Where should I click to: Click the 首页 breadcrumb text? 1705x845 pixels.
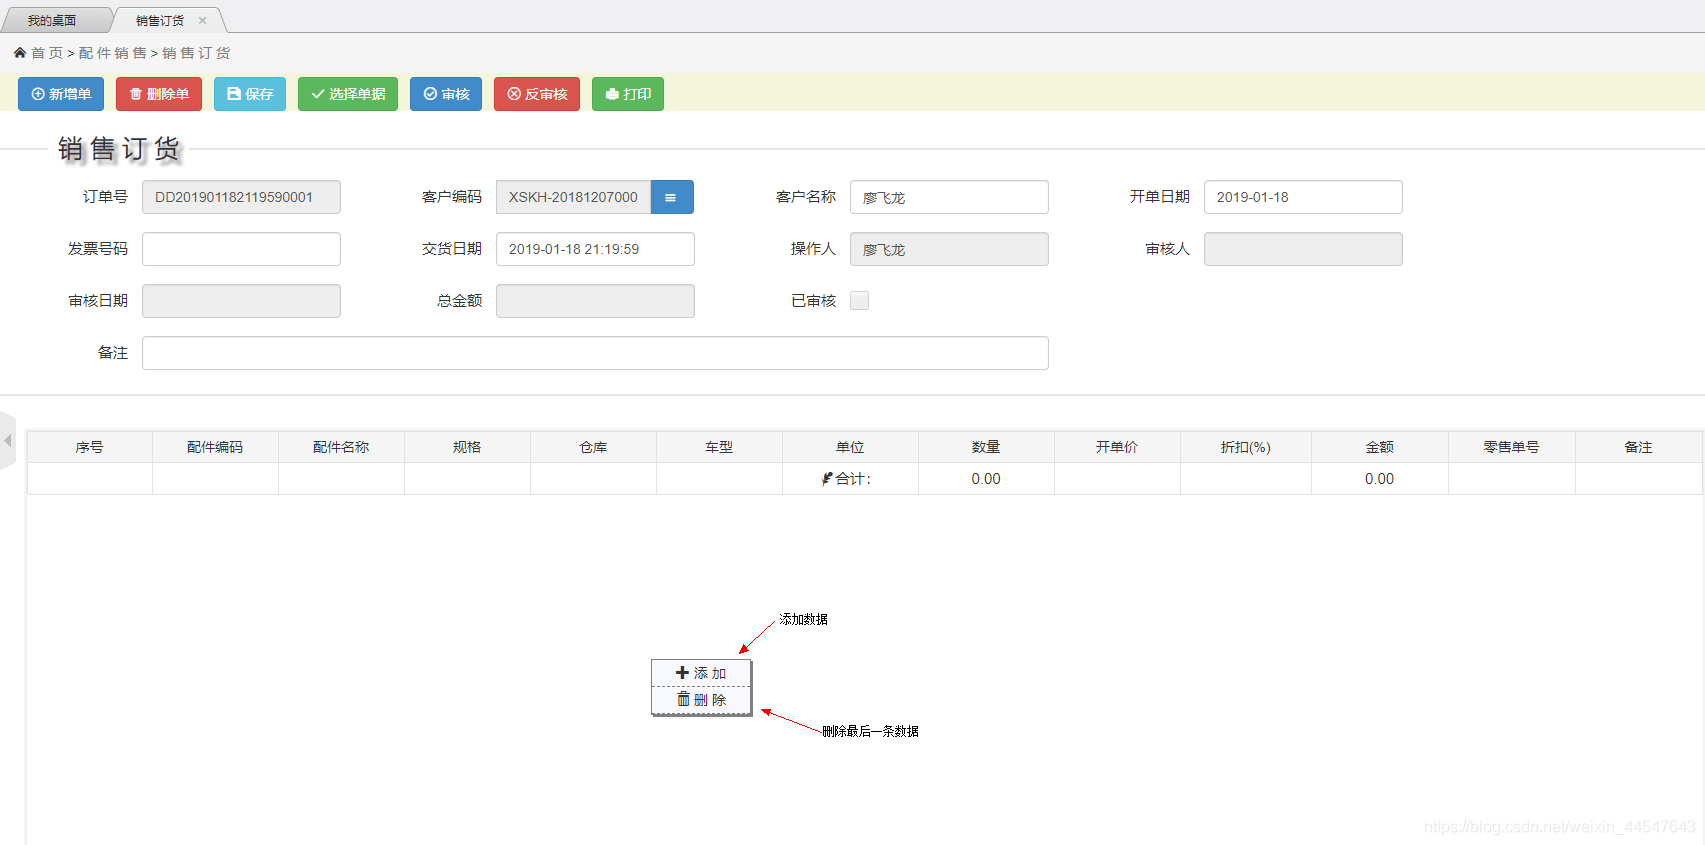point(47,53)
